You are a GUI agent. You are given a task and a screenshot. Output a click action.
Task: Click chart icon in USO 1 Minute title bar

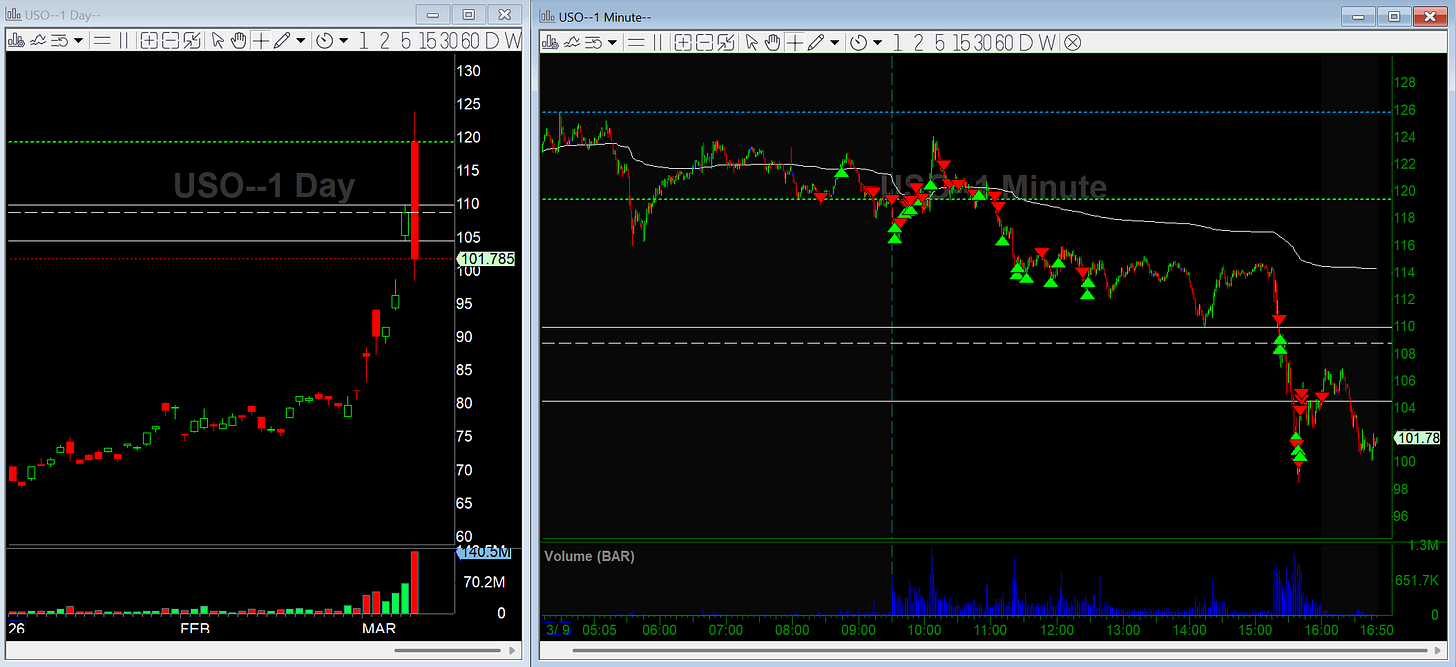[x=547, y=16]
